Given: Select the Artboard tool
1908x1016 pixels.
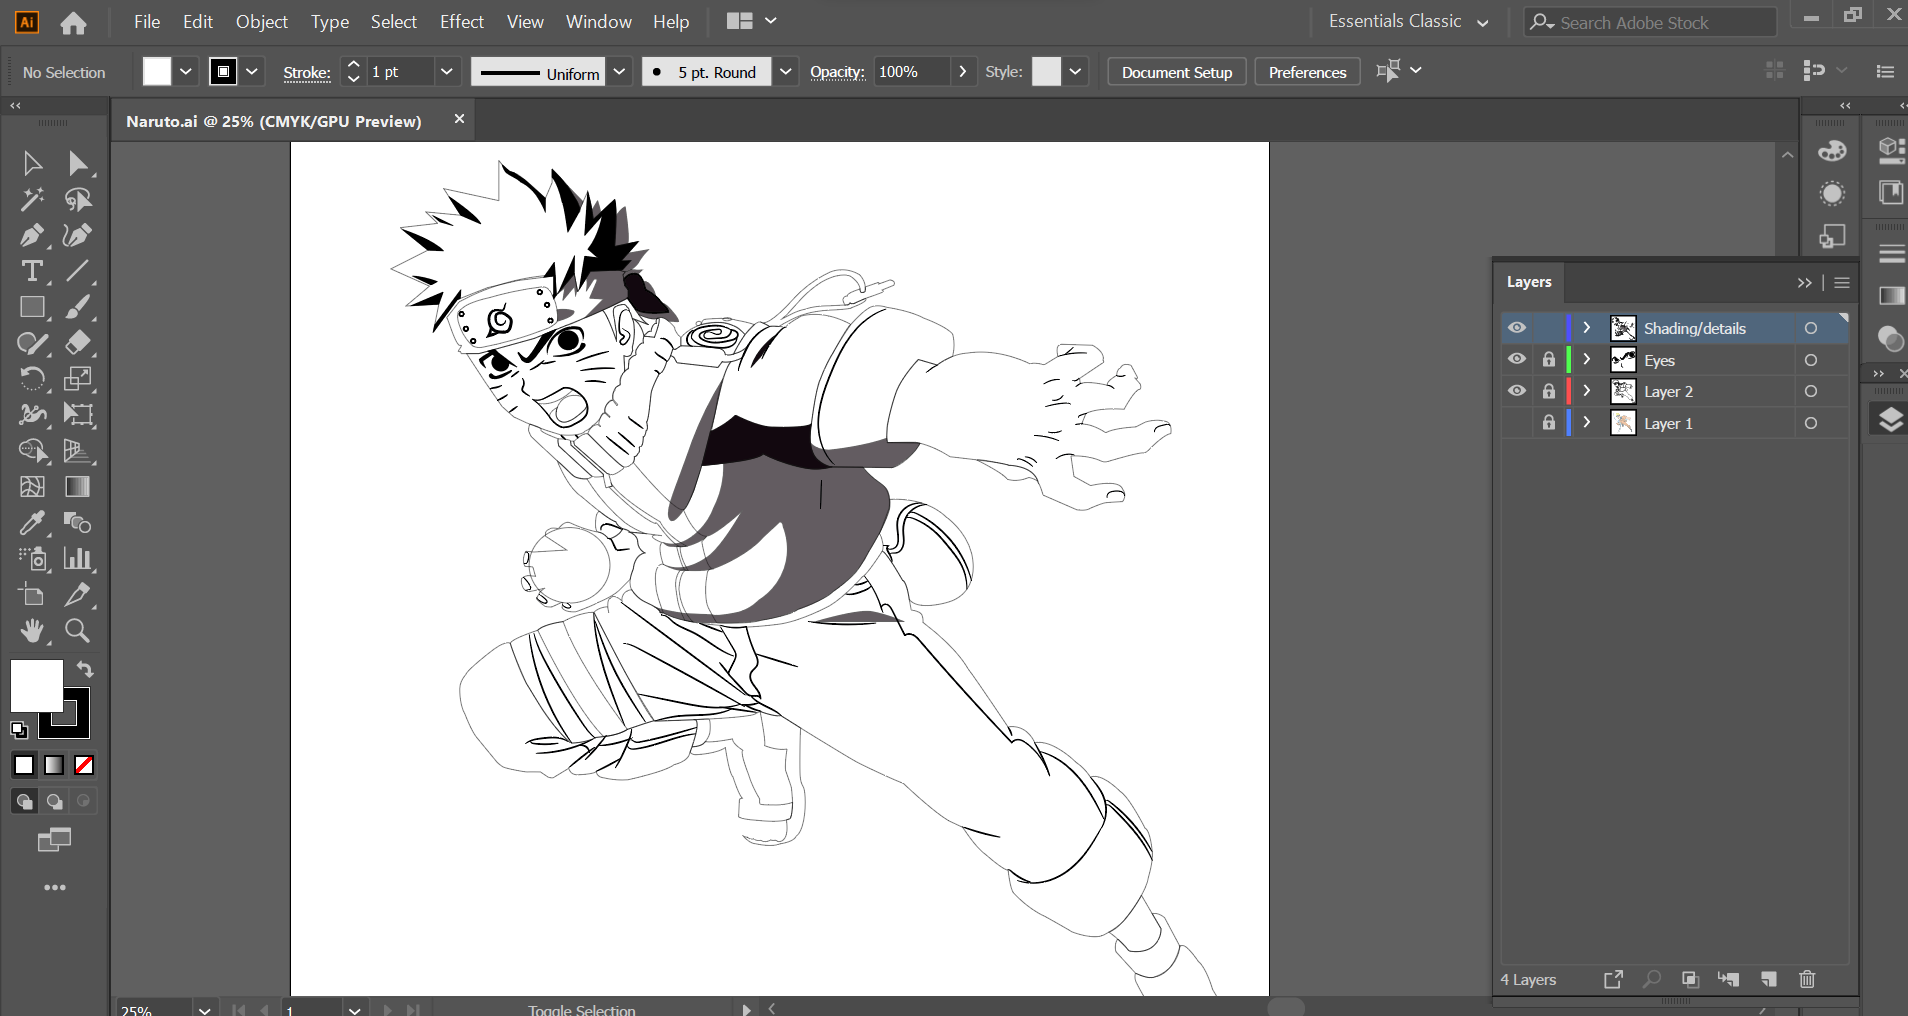Looking at the screenshot, I should [x=32, y=595].
